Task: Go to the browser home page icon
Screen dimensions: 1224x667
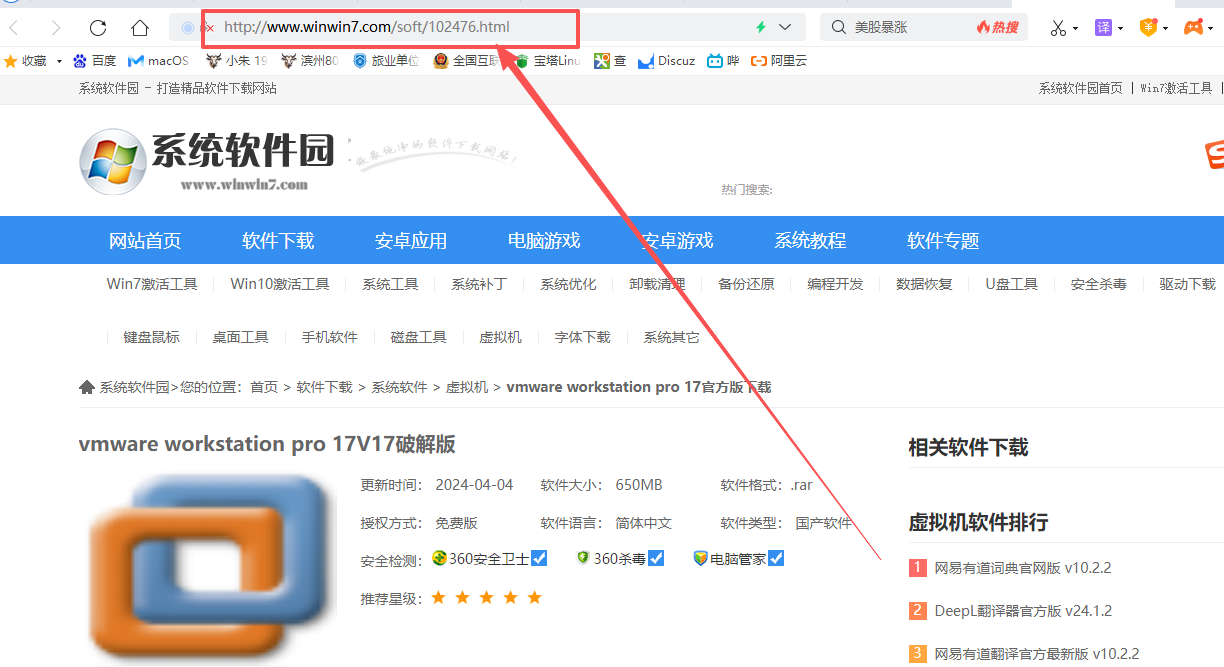Action: pyautogui.click(x=140, y=27)
